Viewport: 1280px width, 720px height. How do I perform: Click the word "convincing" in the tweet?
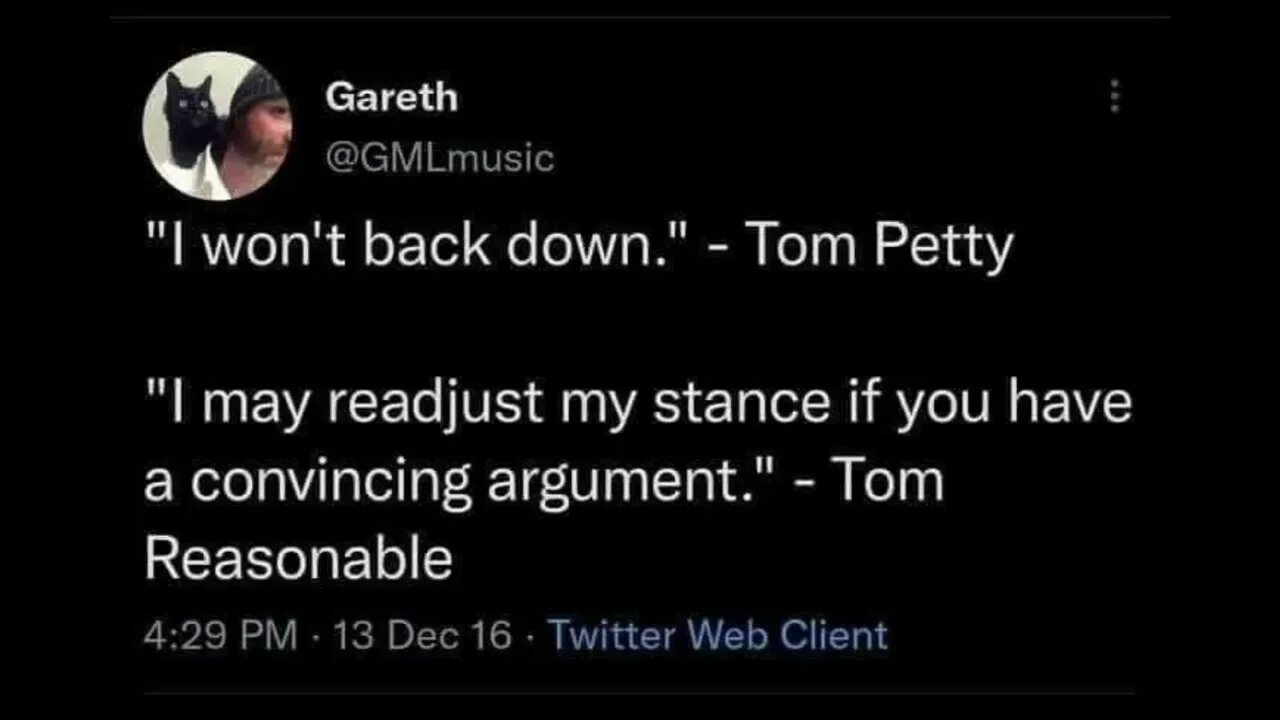[331, 481]
